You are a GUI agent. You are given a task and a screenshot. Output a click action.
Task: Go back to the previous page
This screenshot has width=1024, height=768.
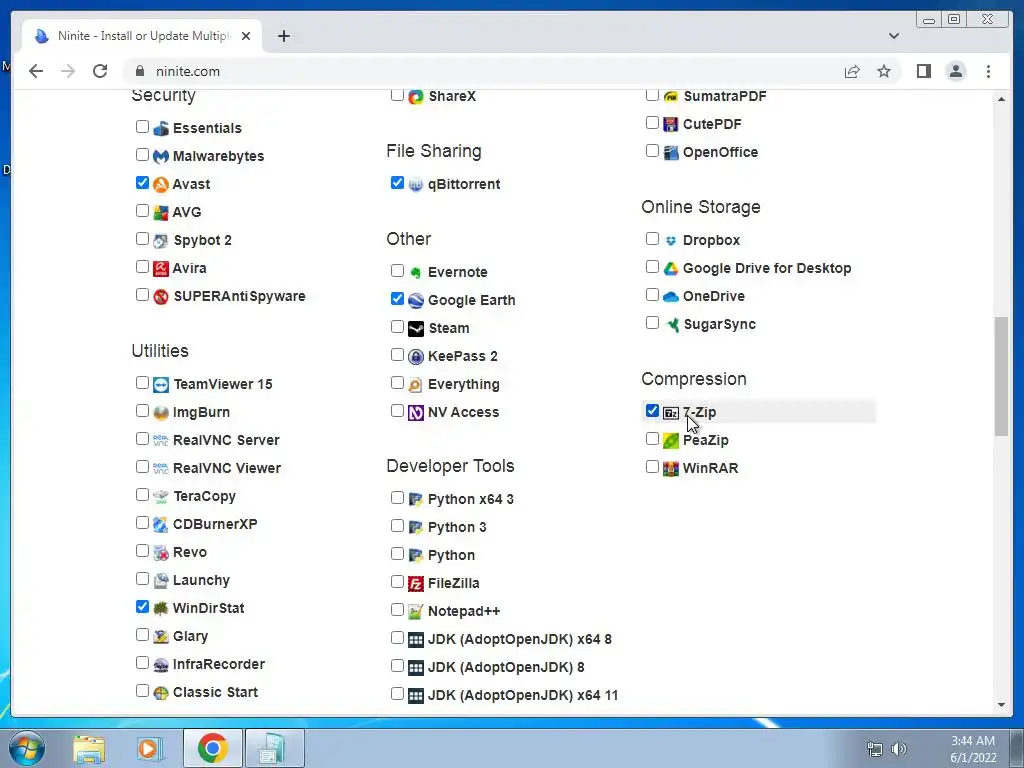[x=36, y=71]
